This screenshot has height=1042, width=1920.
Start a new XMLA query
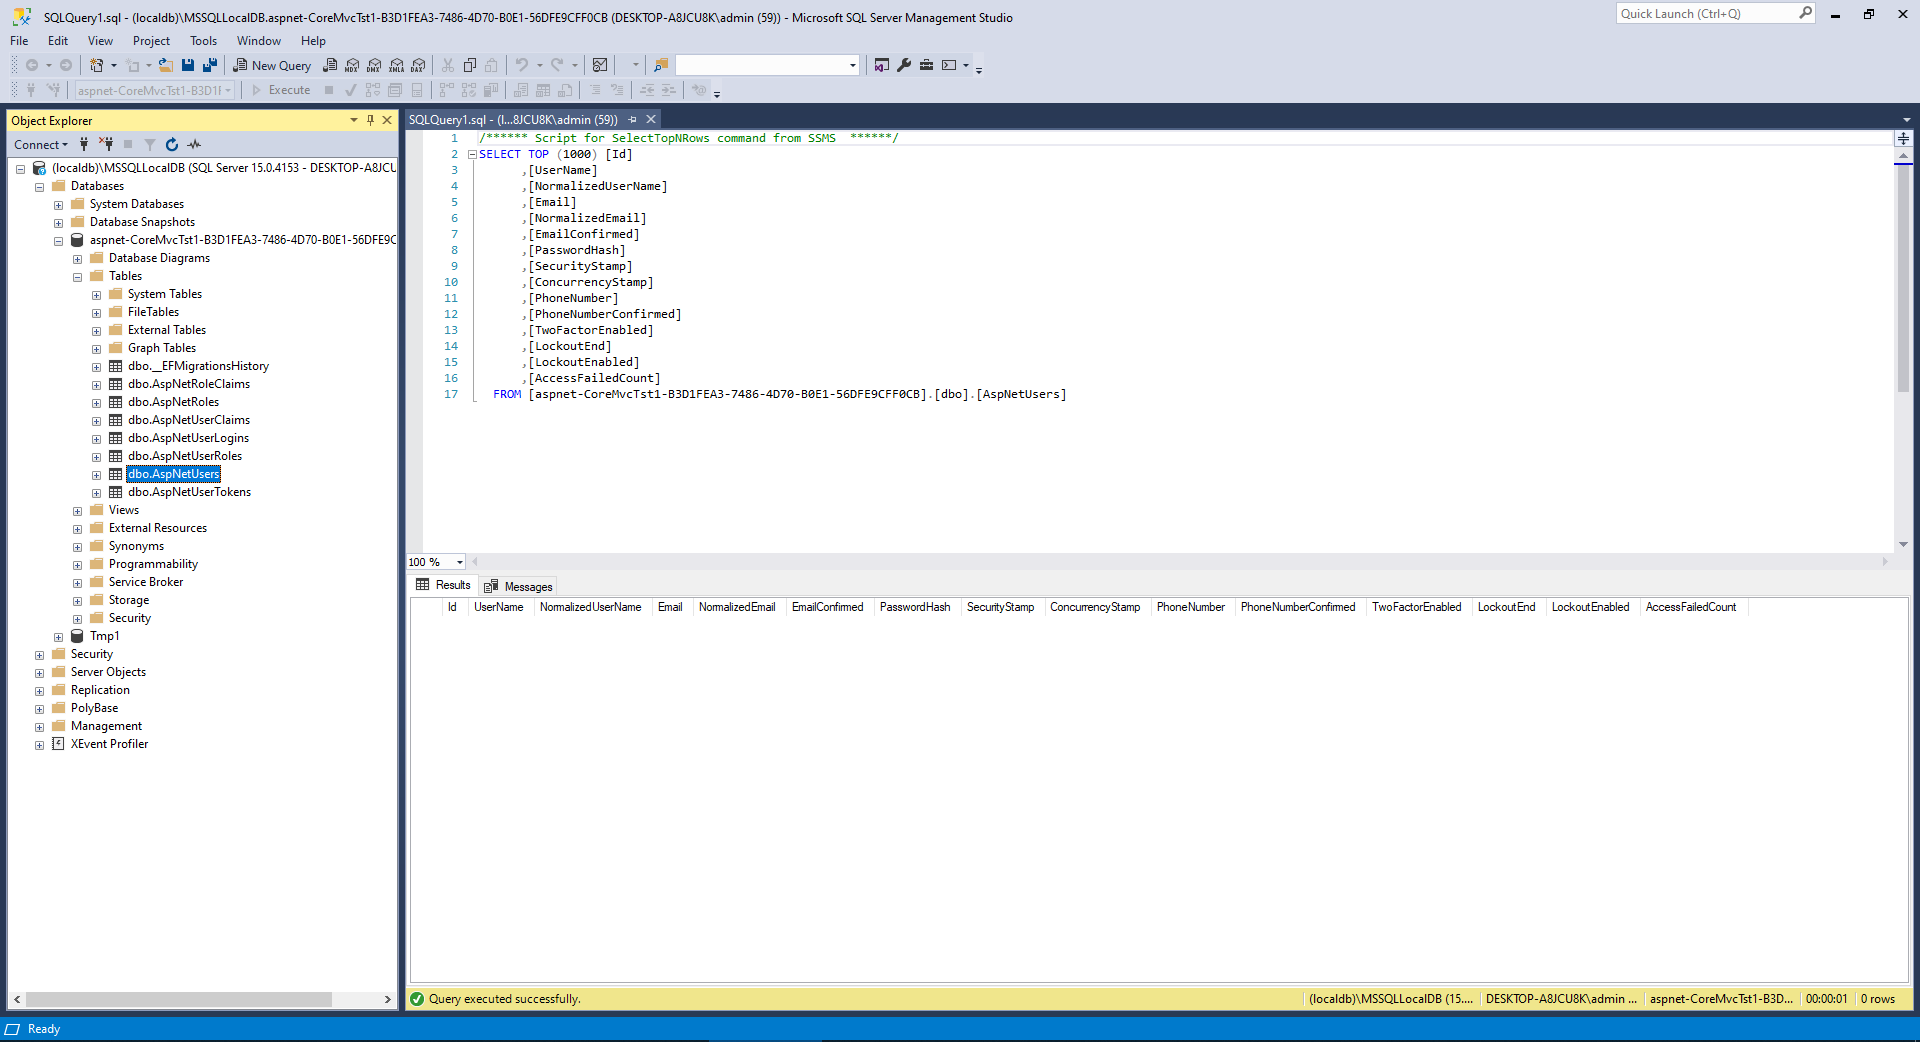coord(397,65)
